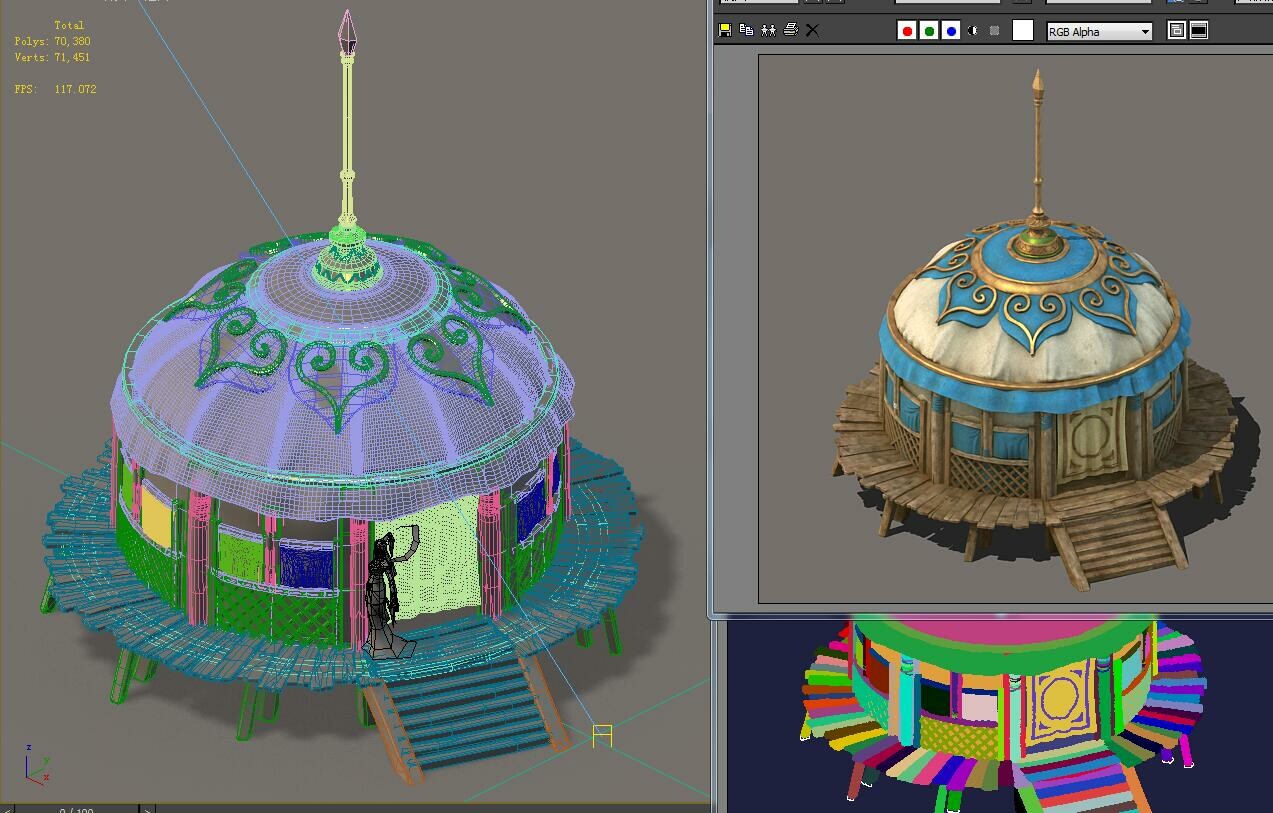Click the white background color swatch
This screenshot has height=813, width=1273.
(x=1022, y=30)
